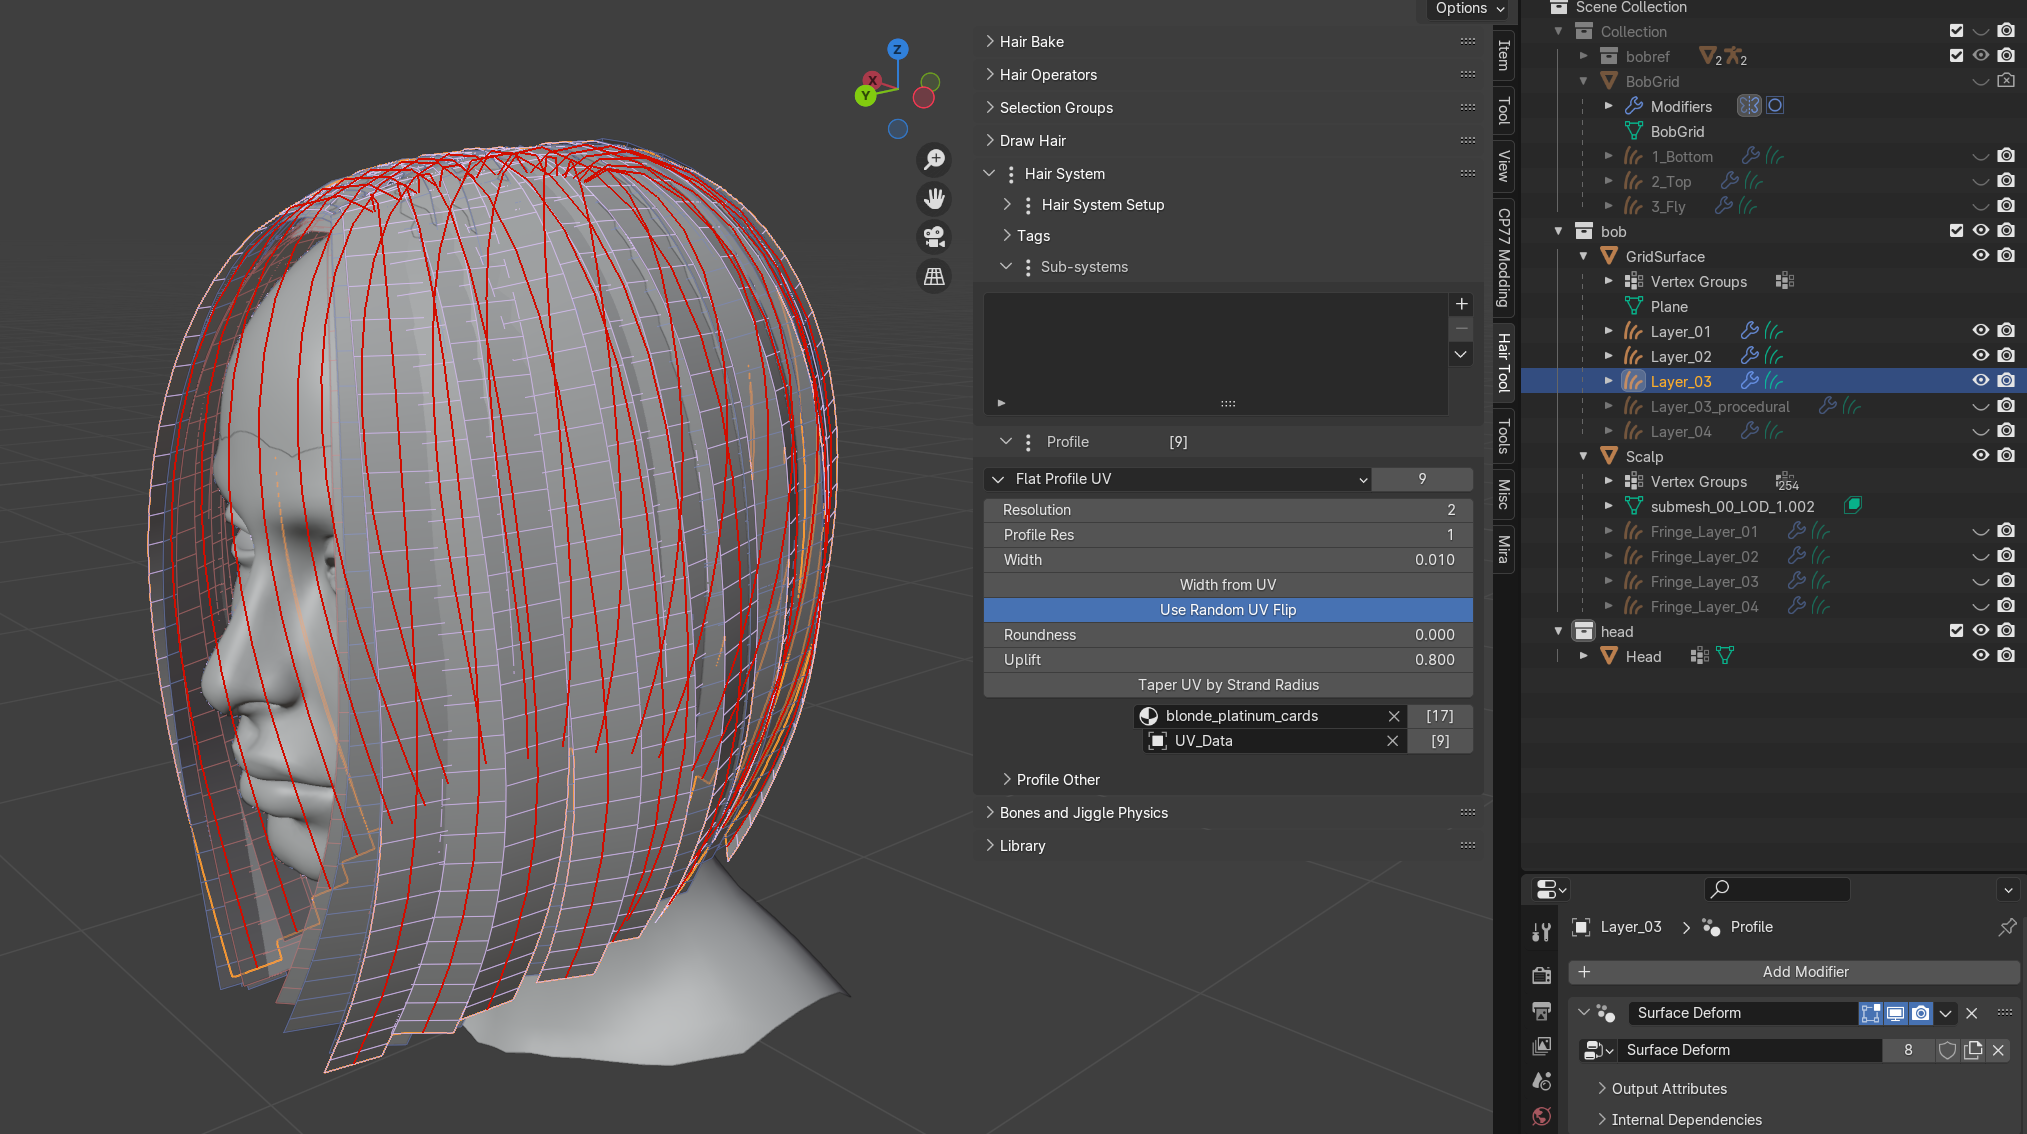The width and height of the screenshot is (2027, 1134).
Task: Expand the Bones and Jiggle Physics panel
Action: click(1083, 813)
